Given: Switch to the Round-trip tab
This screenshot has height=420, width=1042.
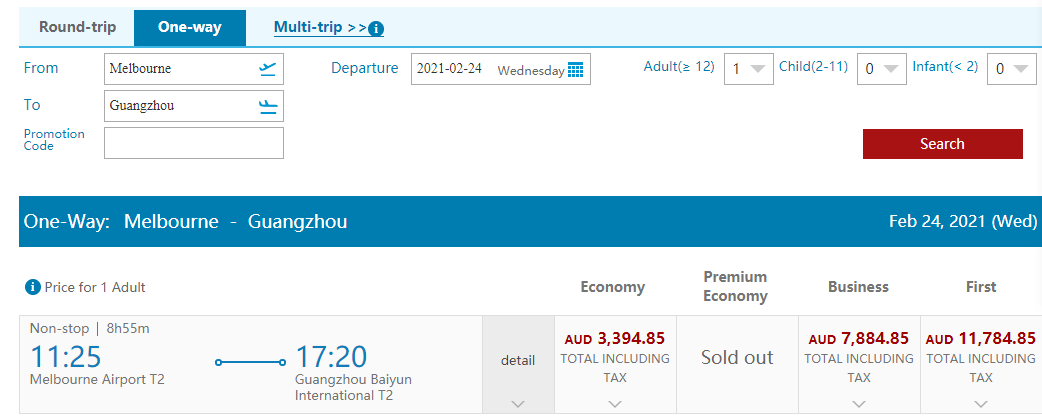Looking at the screenshot, I should point(77,28).
